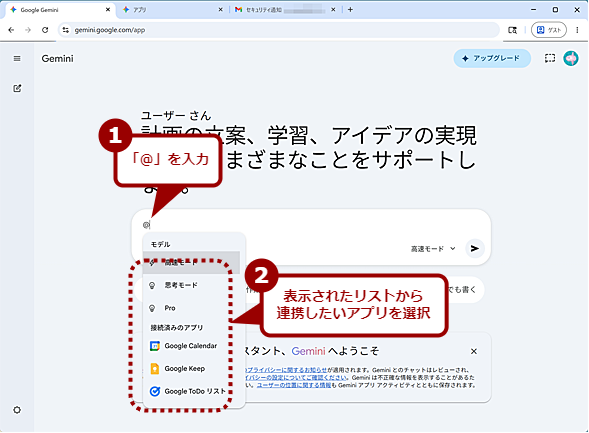Choose Google Keep from connected apps
The width and height of the screenshot is (589, 433).
coord(192,369)
